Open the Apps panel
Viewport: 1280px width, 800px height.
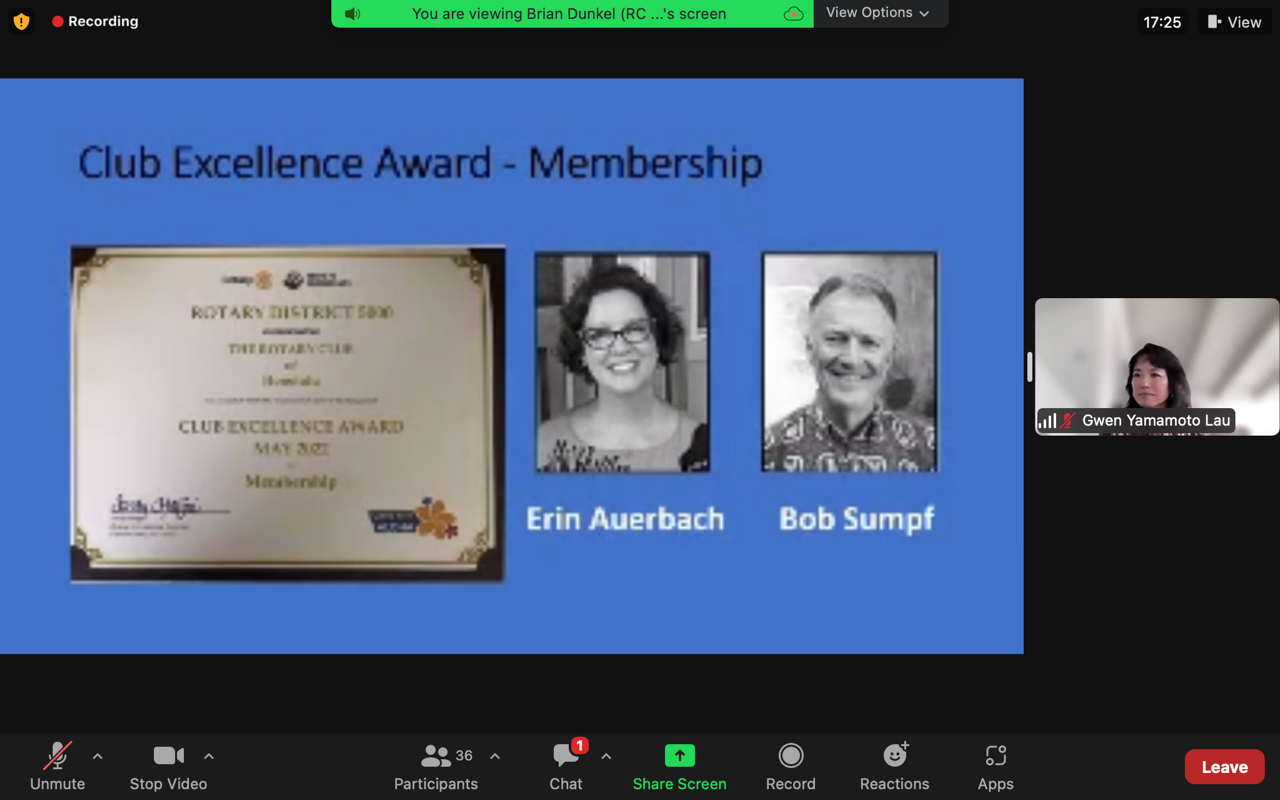coord(995,767)
